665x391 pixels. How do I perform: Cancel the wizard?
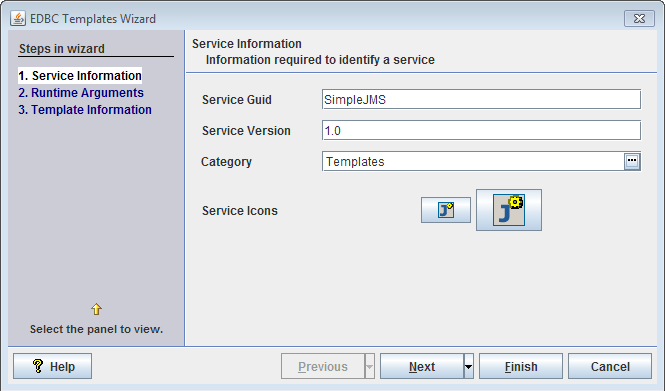click(610, 366)
